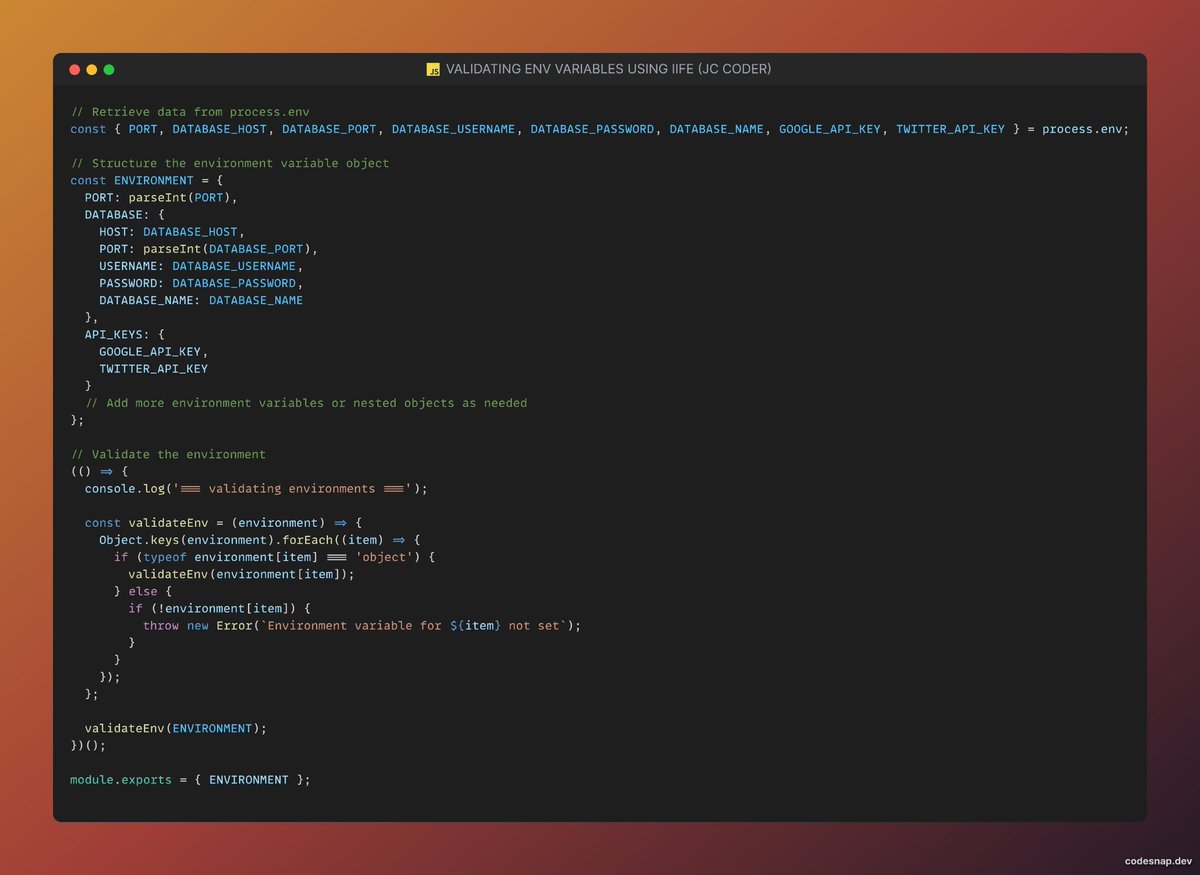The height and width of the screenshot is (875, 1200).
Task: Click the recursive call 'validateEnv(environment[item]);'
Action: 241,574
